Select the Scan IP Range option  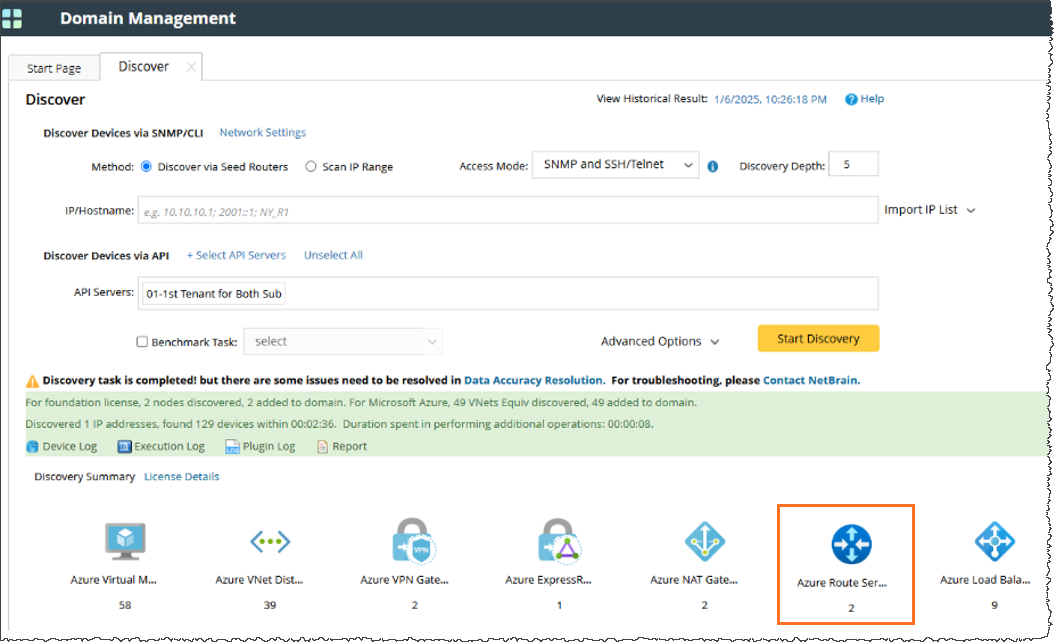(311, 167)
